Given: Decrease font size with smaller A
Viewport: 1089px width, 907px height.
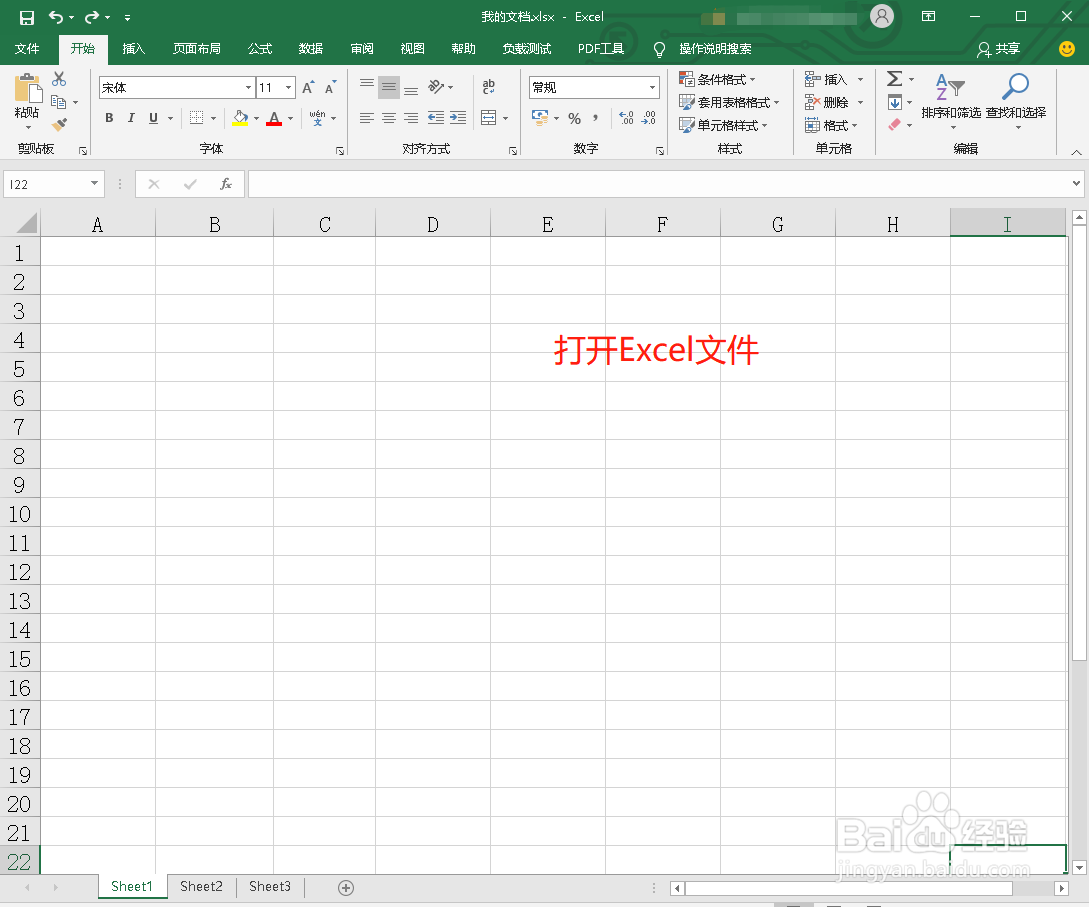Looking at the screenshot, I should pyautogui.click(x=331, y=88).
